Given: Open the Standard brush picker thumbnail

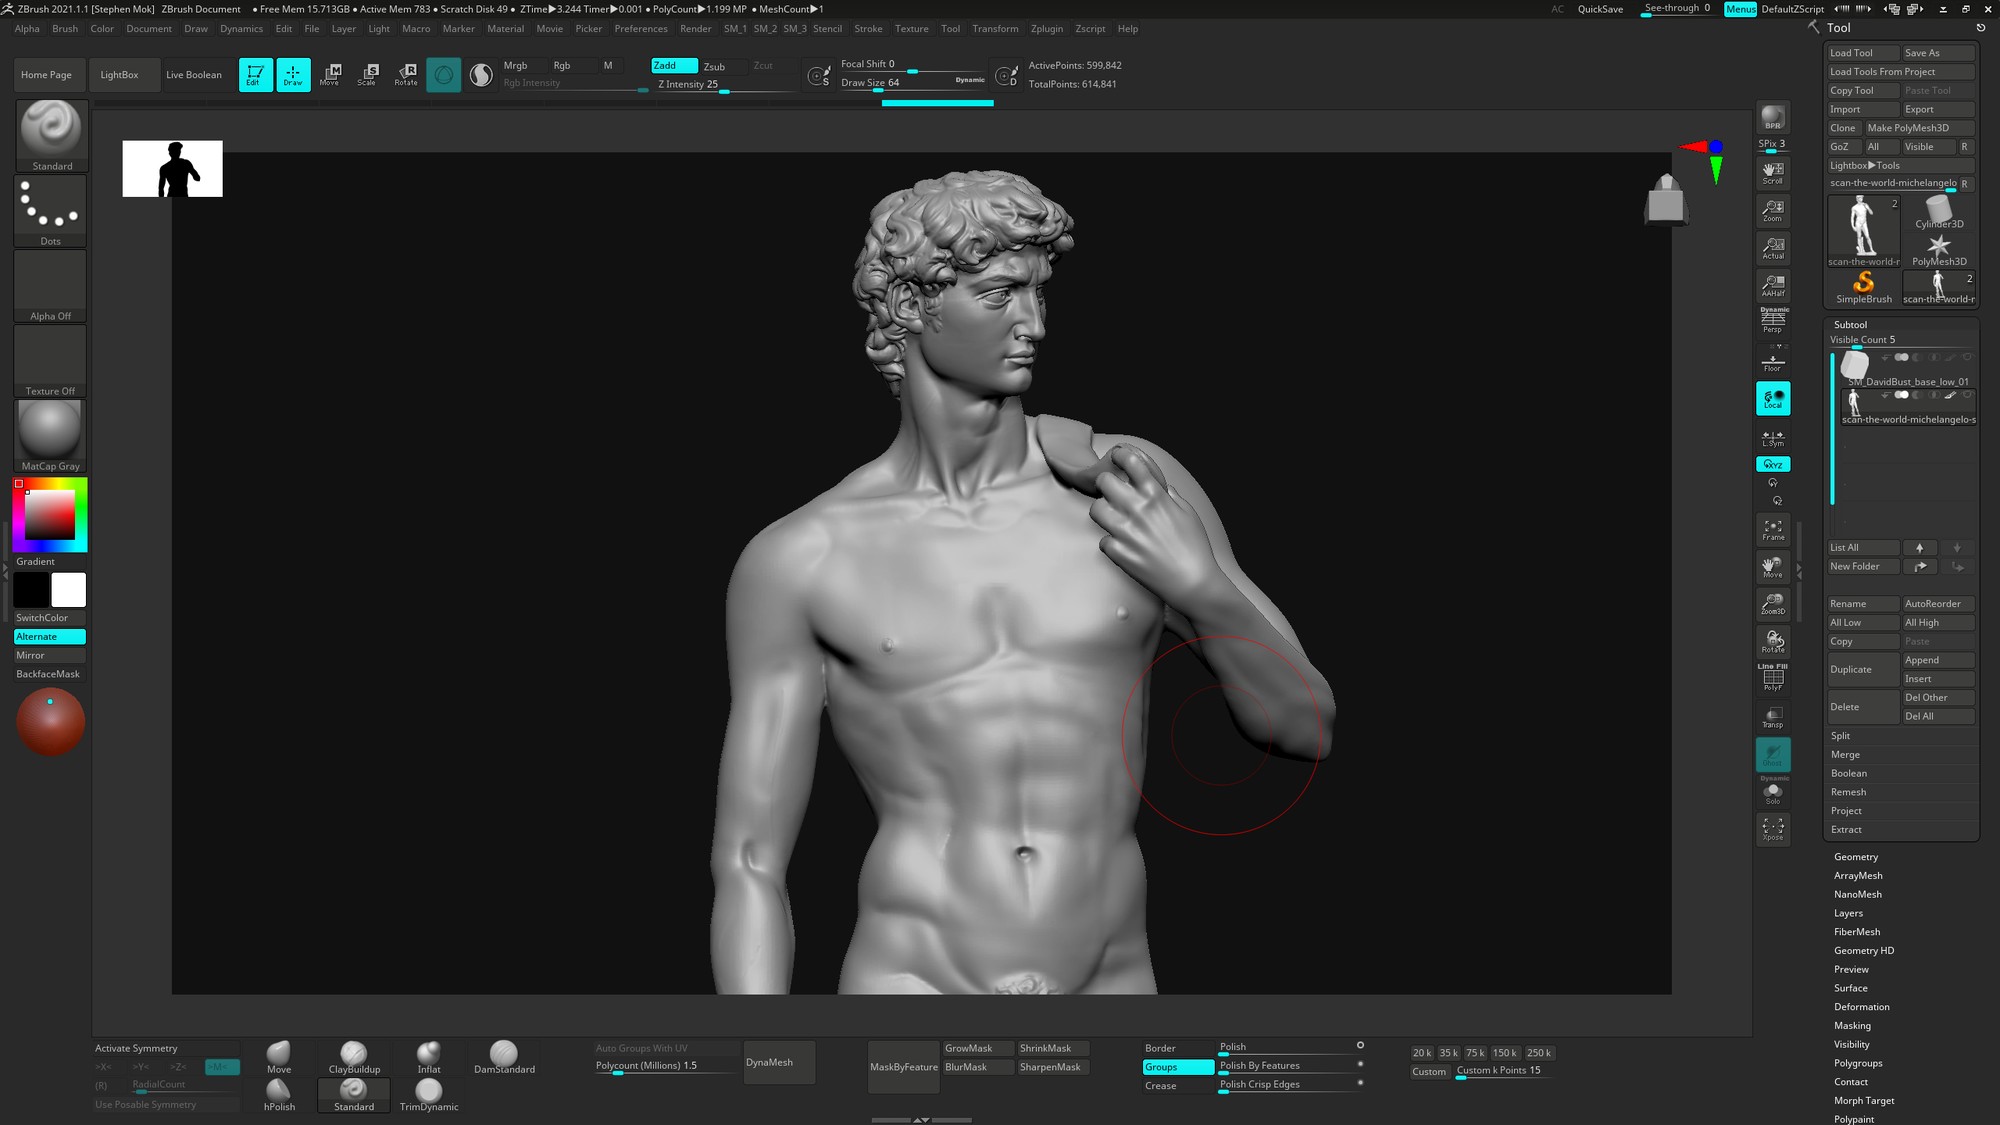Looking at the screenshot, I should 51,136.
